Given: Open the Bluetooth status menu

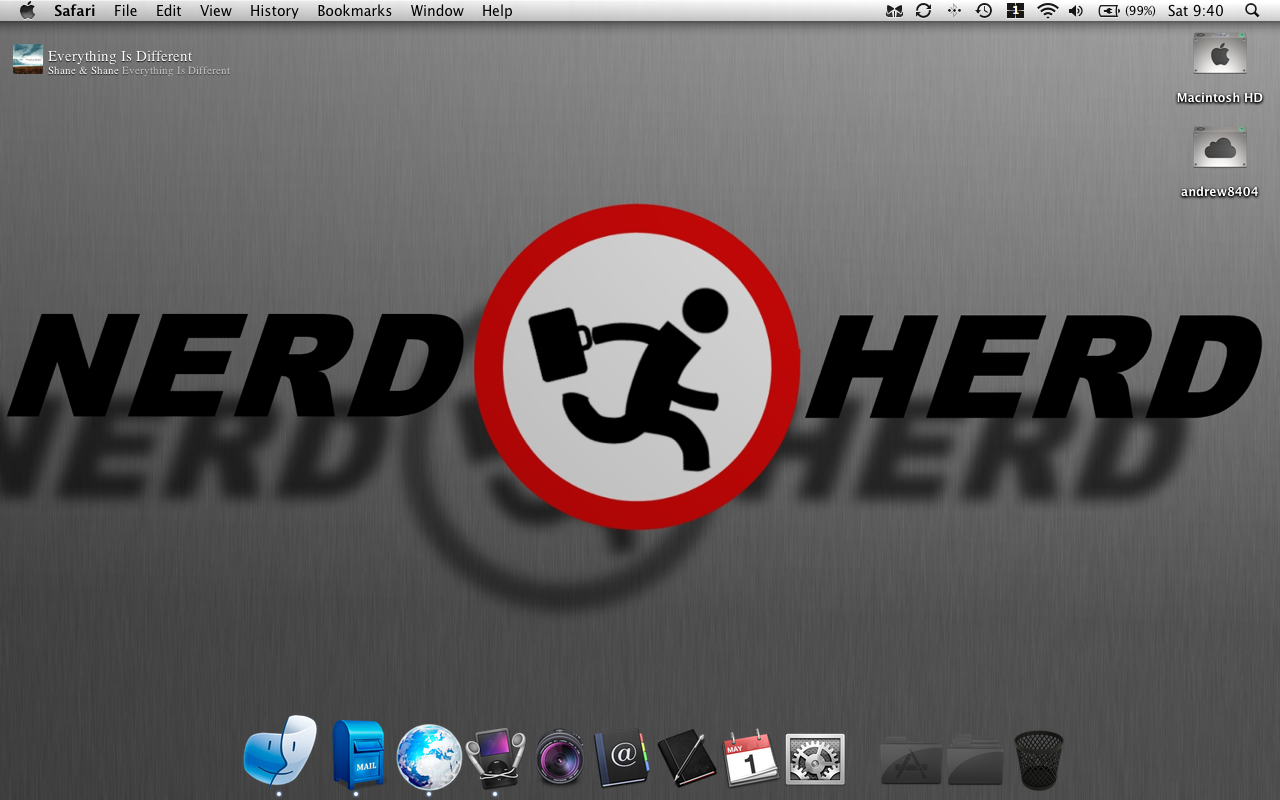Looking at the screenshot, I should 954,11.
